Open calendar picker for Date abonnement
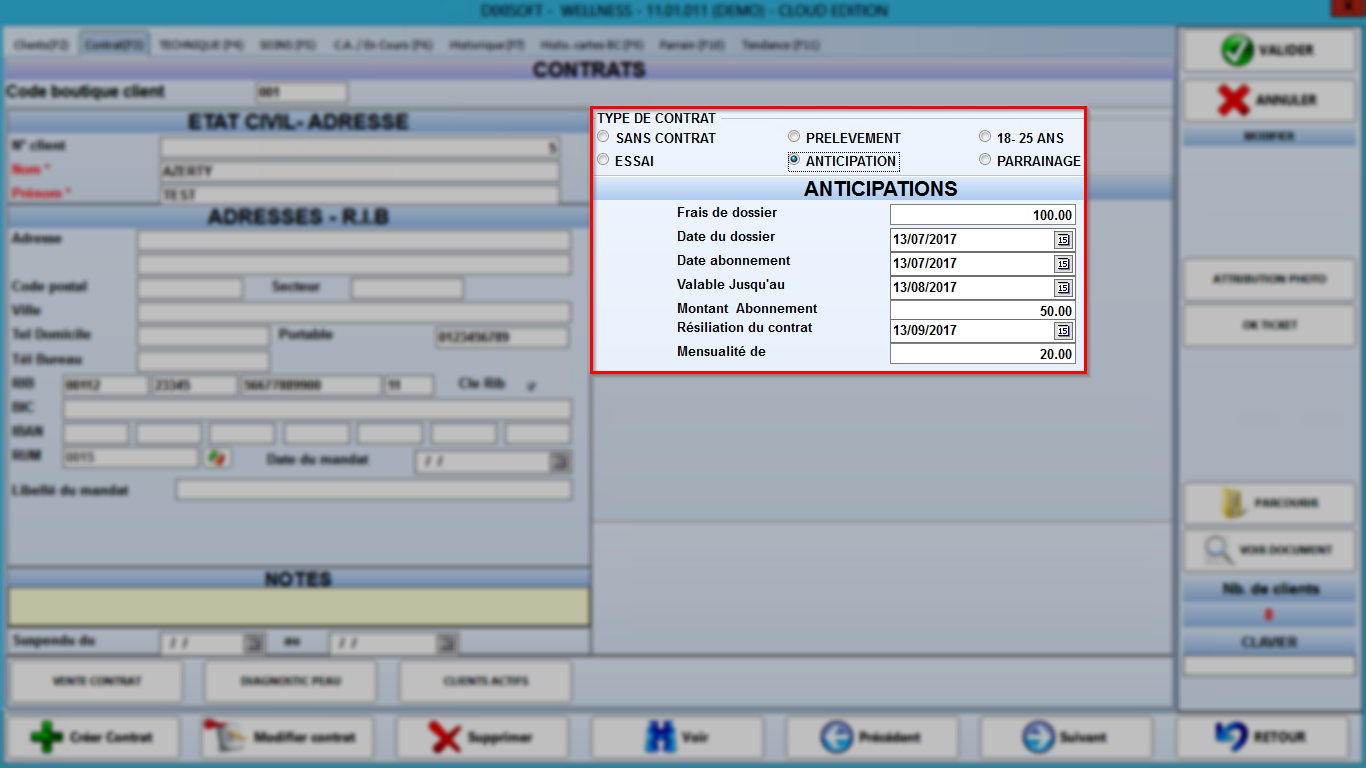This screenshot has width=1366, height=768. point(1063,264)
